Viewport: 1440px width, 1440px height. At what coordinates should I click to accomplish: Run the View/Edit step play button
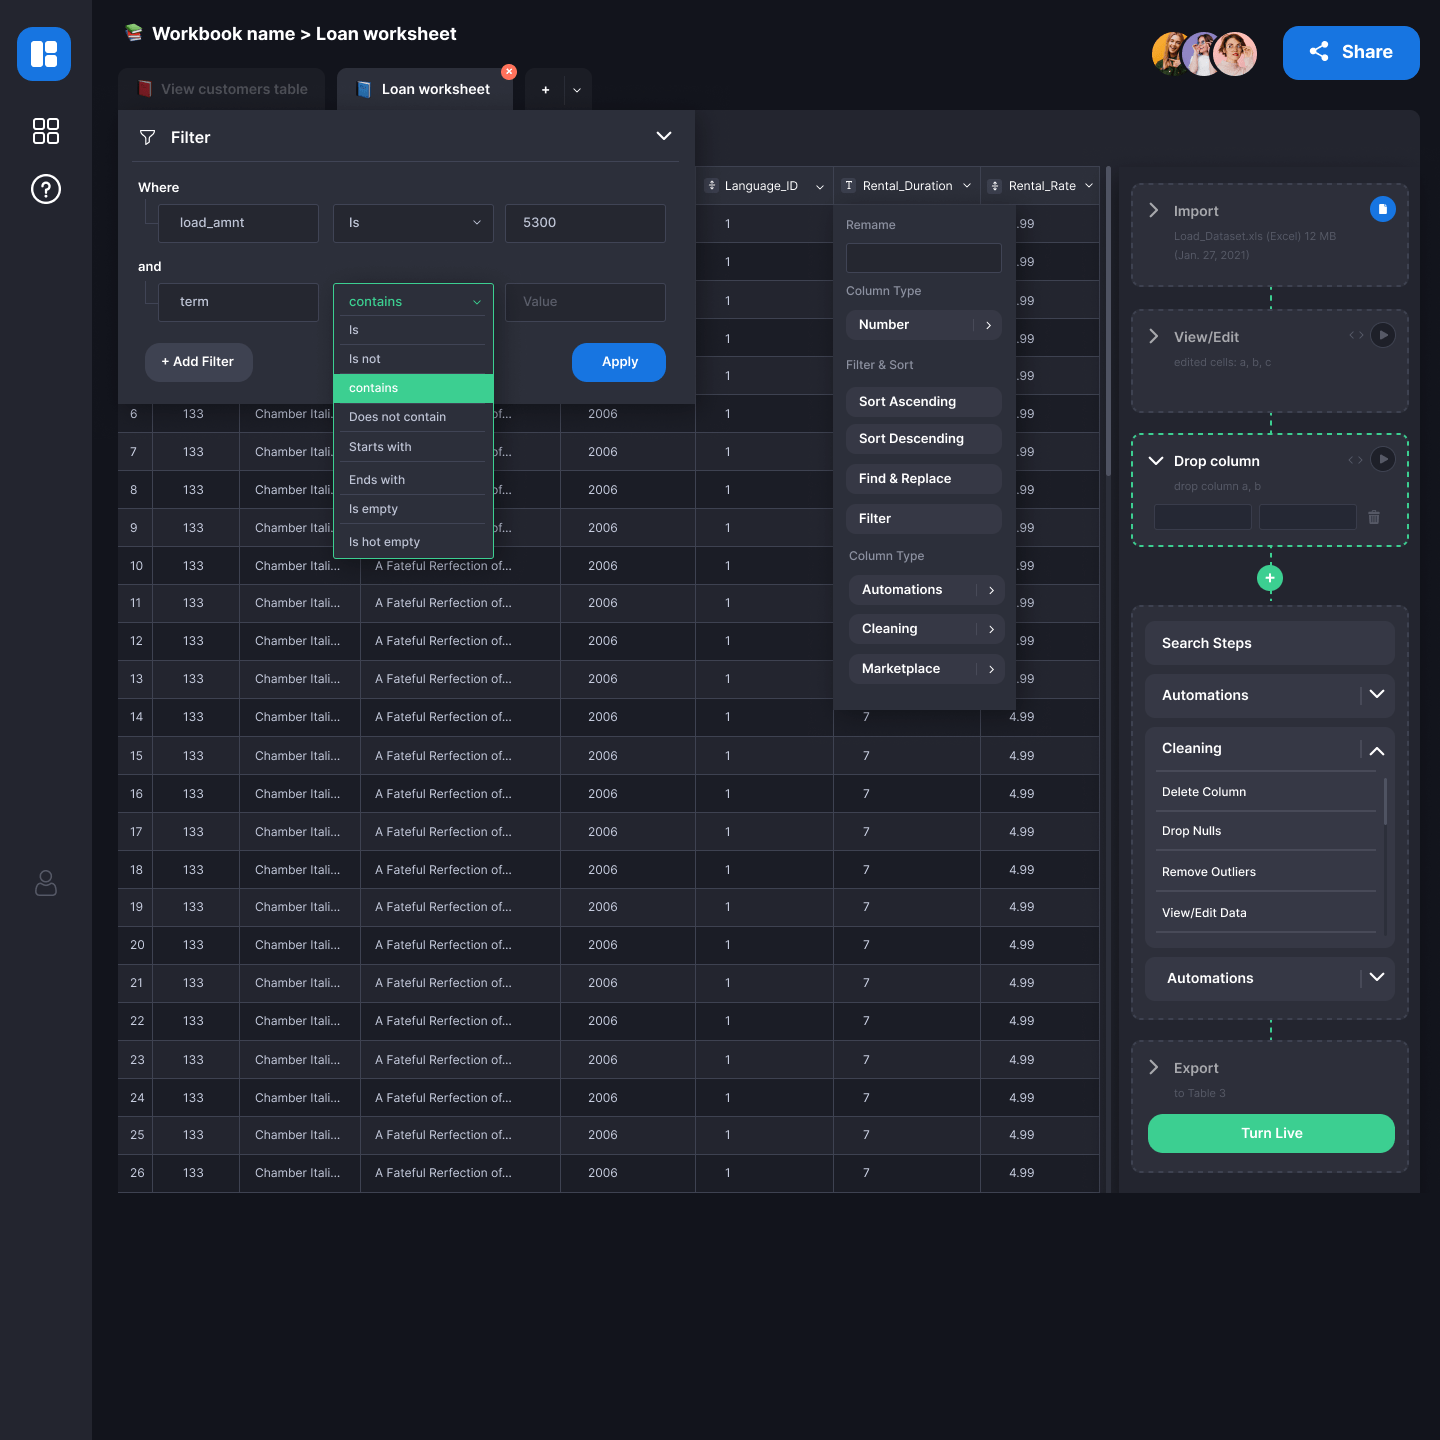click(x=1382, y=335)
